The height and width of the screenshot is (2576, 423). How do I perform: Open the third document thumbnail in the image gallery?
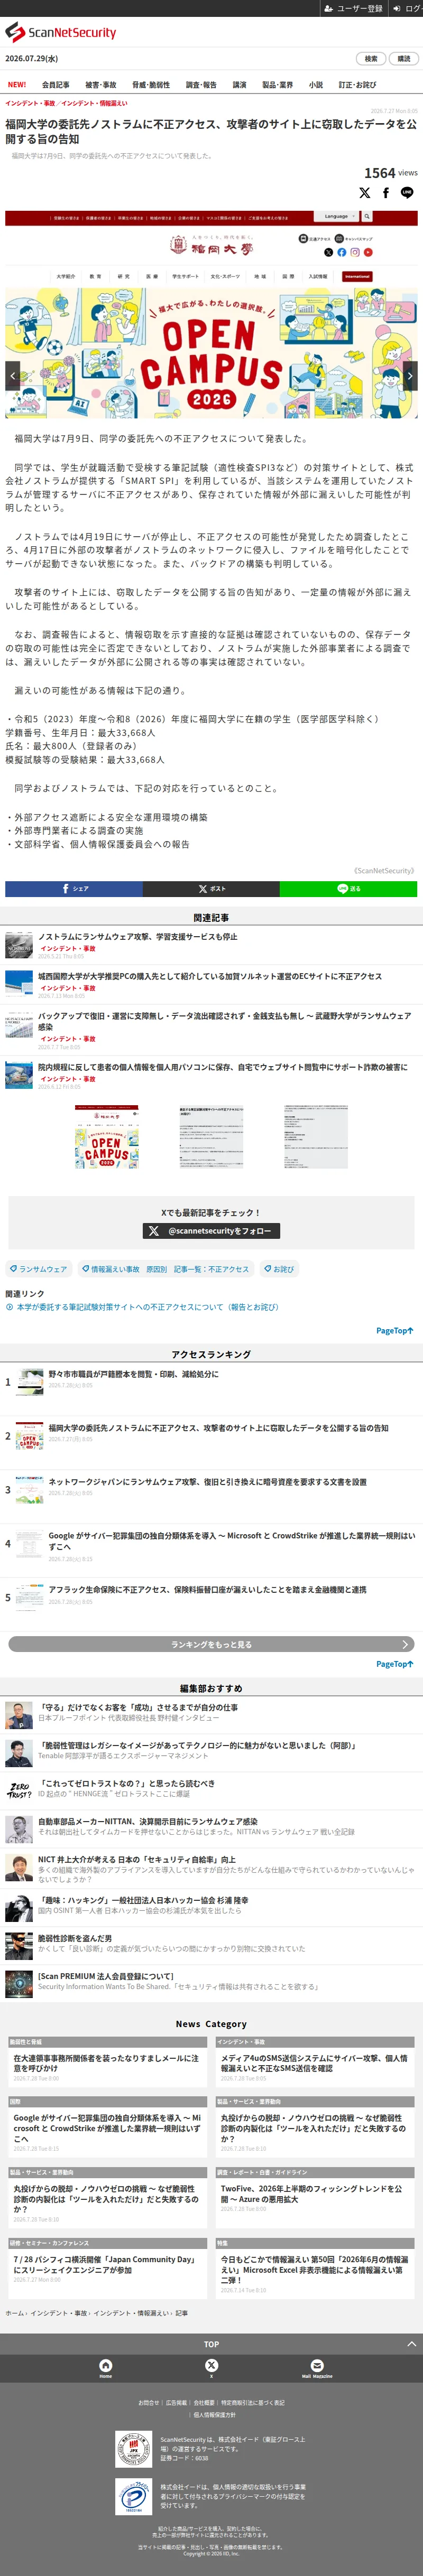coord(316,1136)
